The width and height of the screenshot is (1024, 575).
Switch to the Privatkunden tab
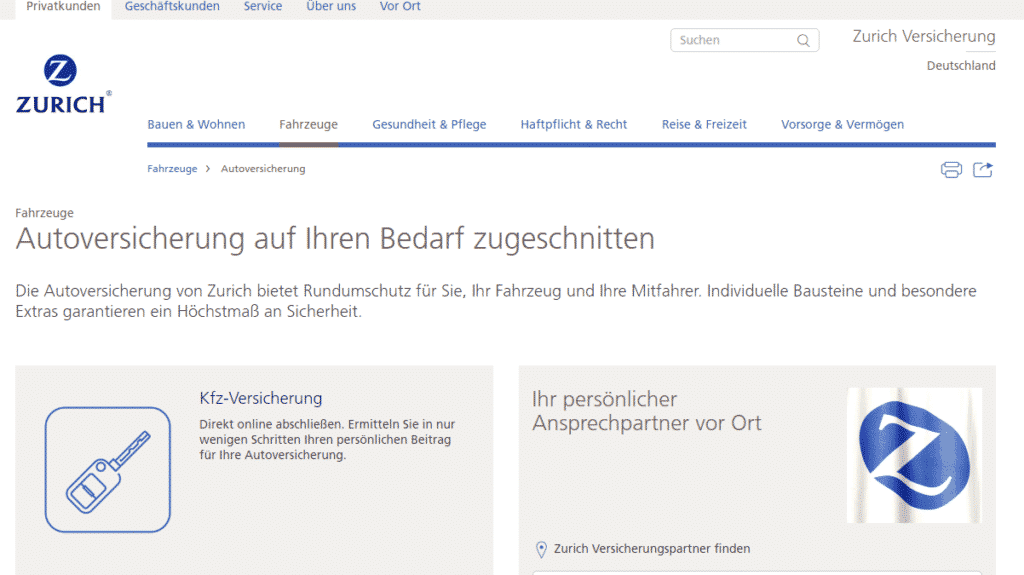63,7
